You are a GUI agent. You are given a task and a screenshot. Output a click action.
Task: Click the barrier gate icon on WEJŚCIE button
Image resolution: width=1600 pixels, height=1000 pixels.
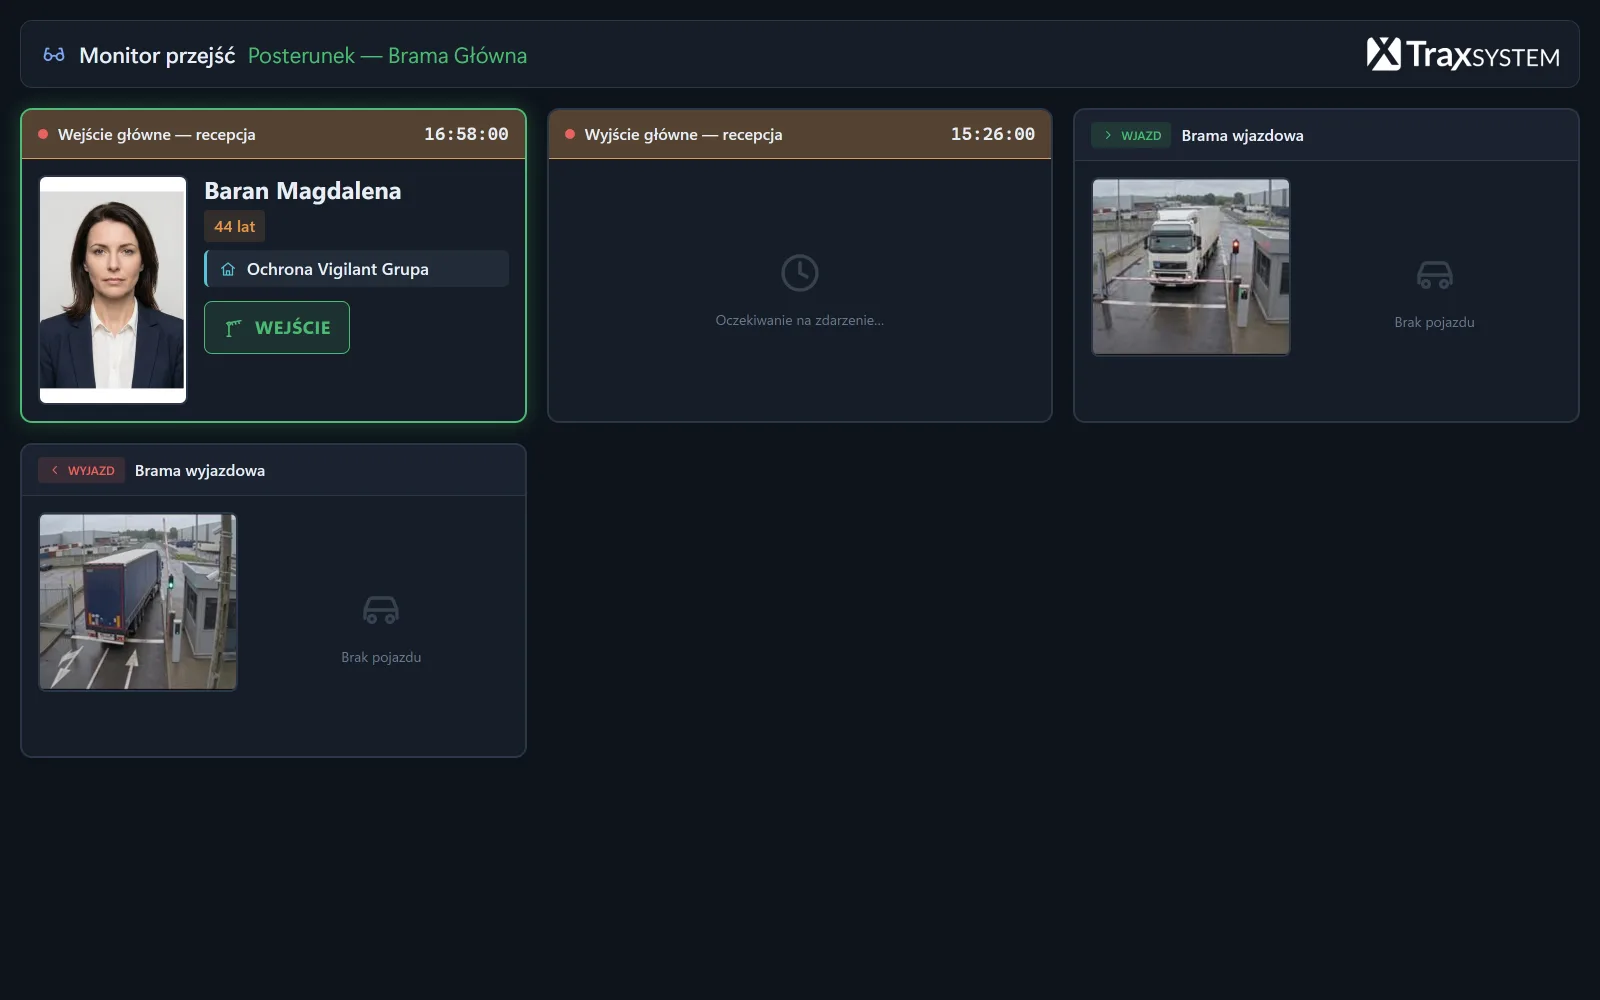(x=234, y=328)
